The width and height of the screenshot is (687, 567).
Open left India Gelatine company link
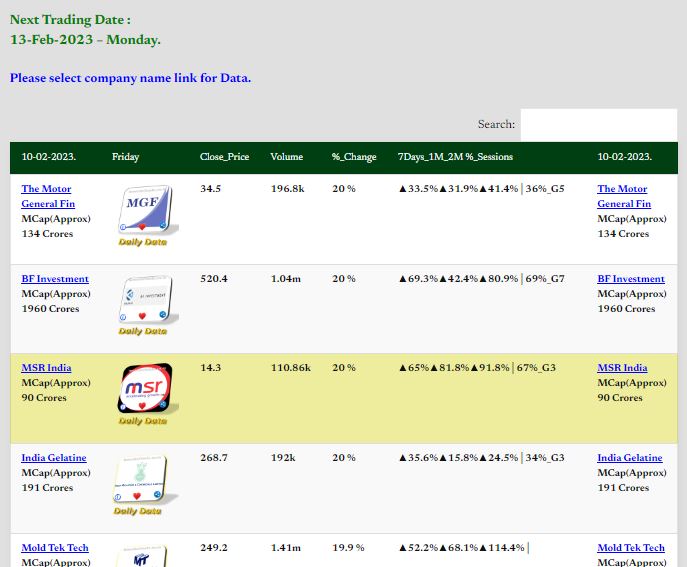[x=54, y=457]
